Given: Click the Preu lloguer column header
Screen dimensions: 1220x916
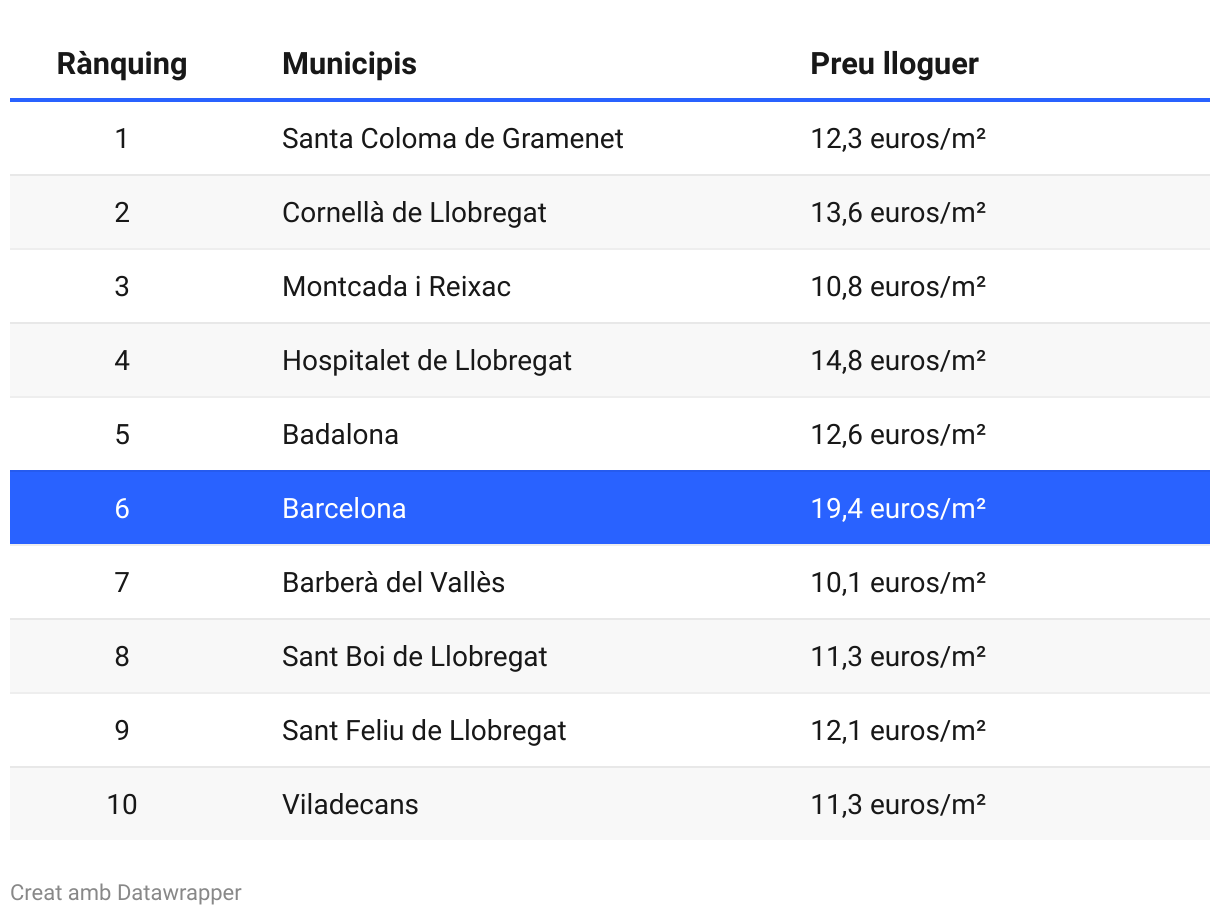Looking at the screenshot, I should 894,64.
